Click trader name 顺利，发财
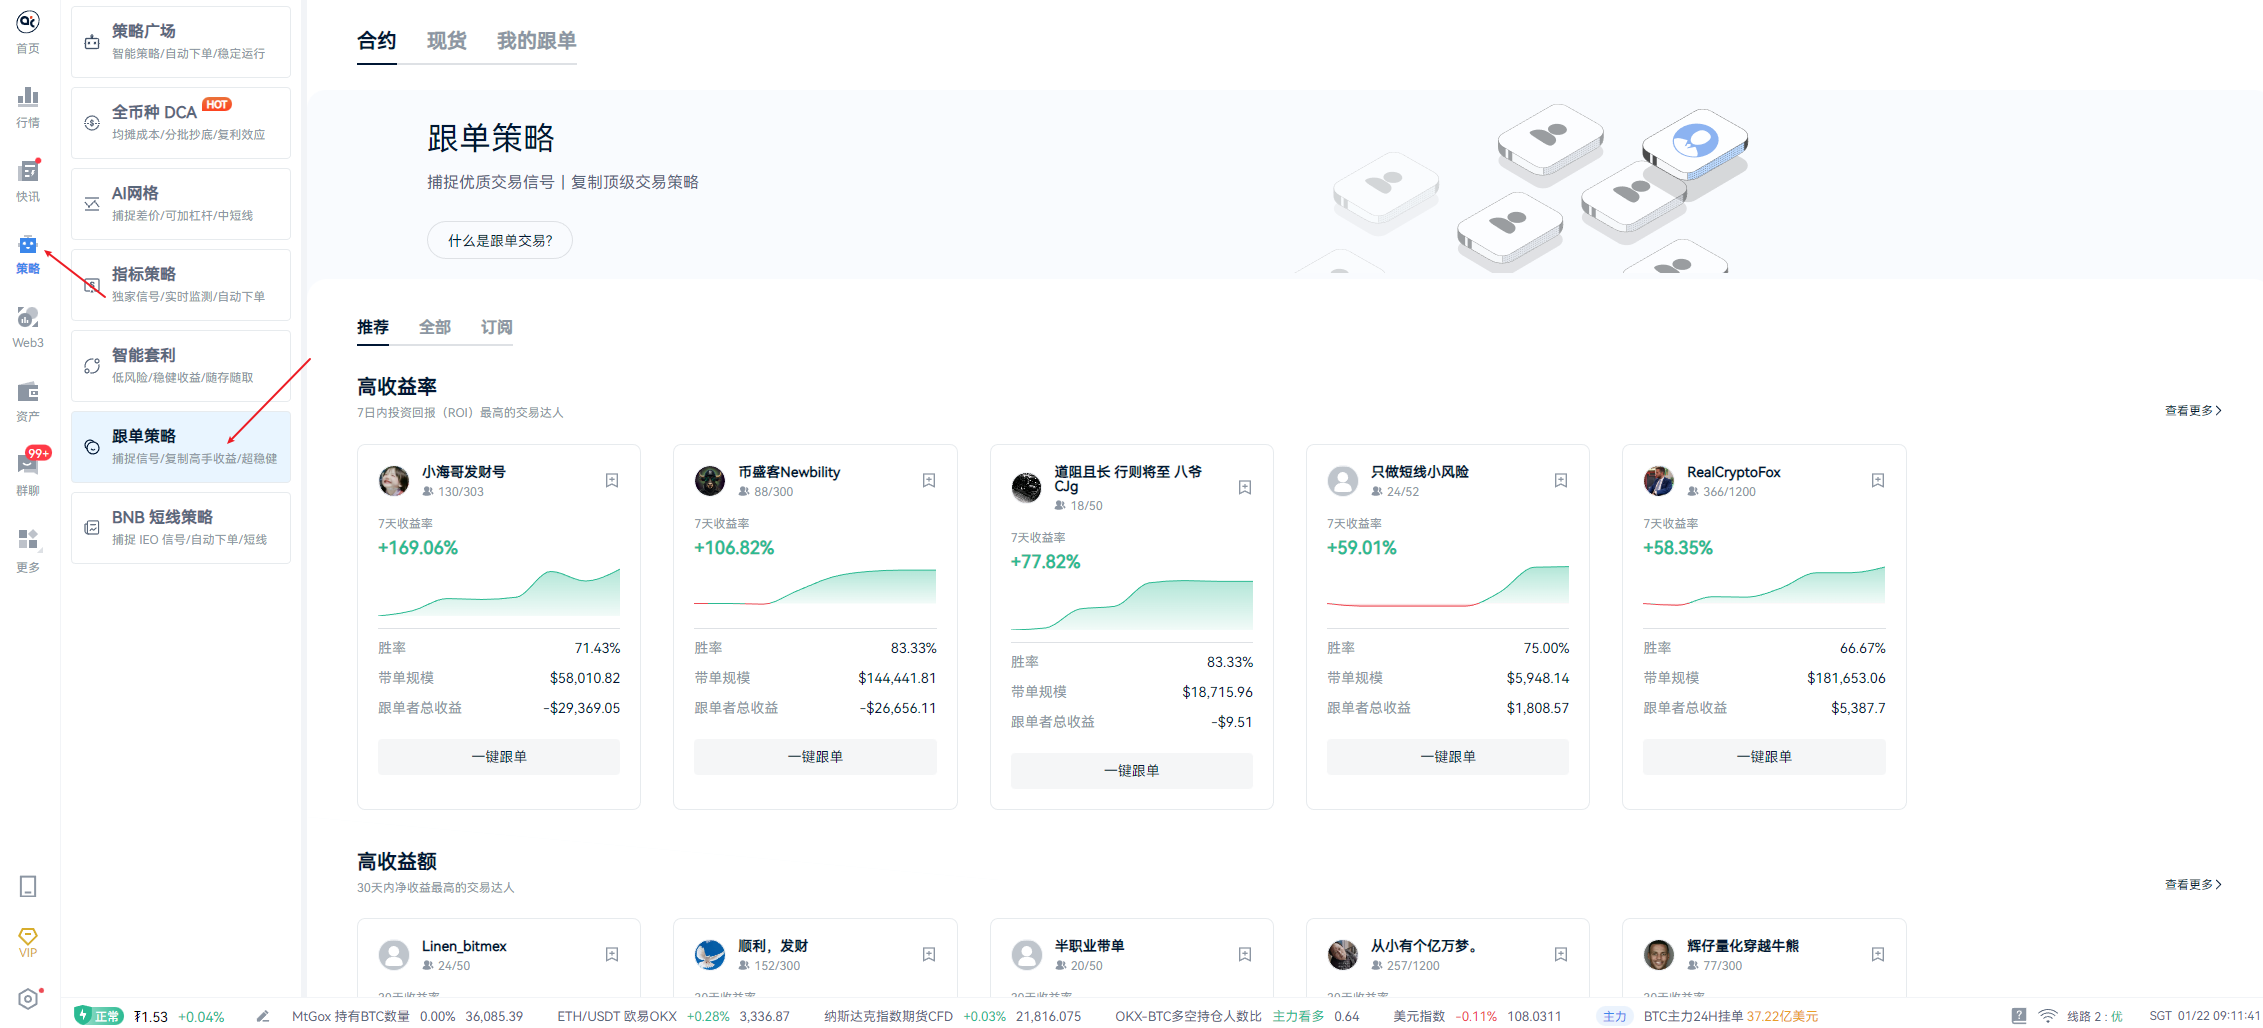This screenshot has width=2263, height=1028. click(x=773, y=946)
